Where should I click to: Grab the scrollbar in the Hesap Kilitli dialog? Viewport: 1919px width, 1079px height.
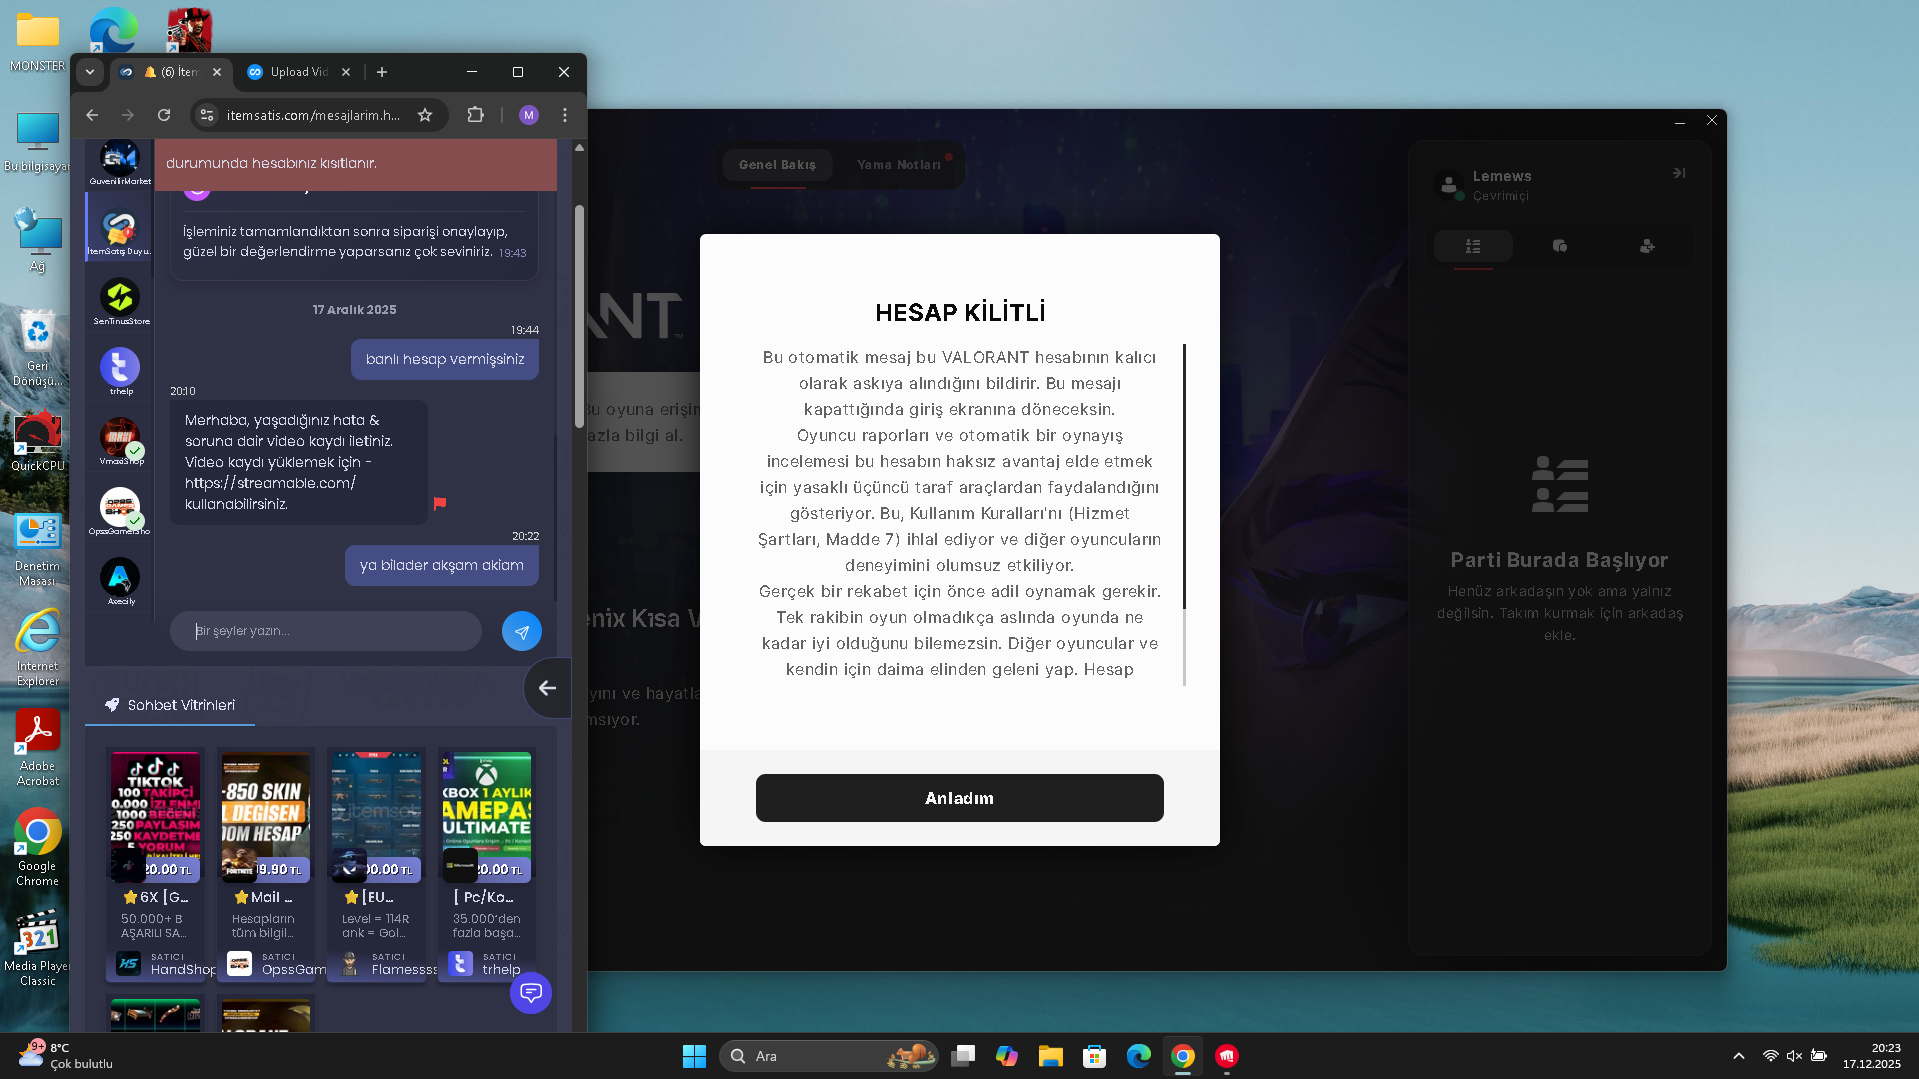[x=1184, y=477]
